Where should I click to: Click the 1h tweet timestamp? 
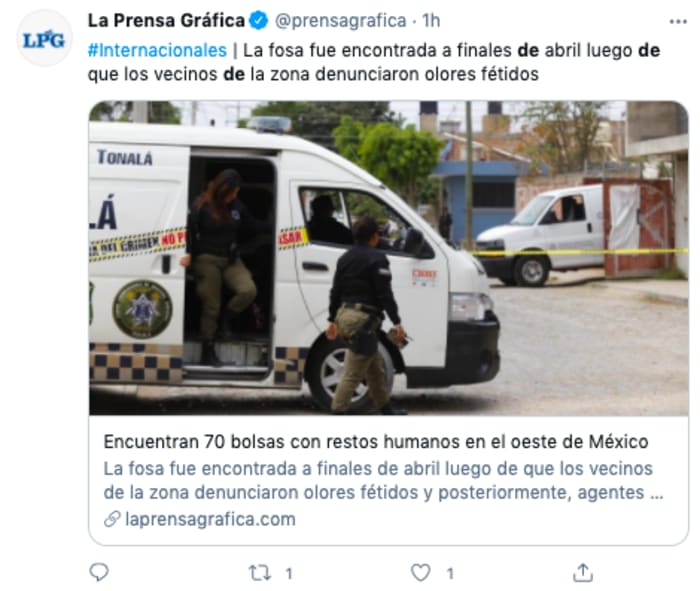431,21
